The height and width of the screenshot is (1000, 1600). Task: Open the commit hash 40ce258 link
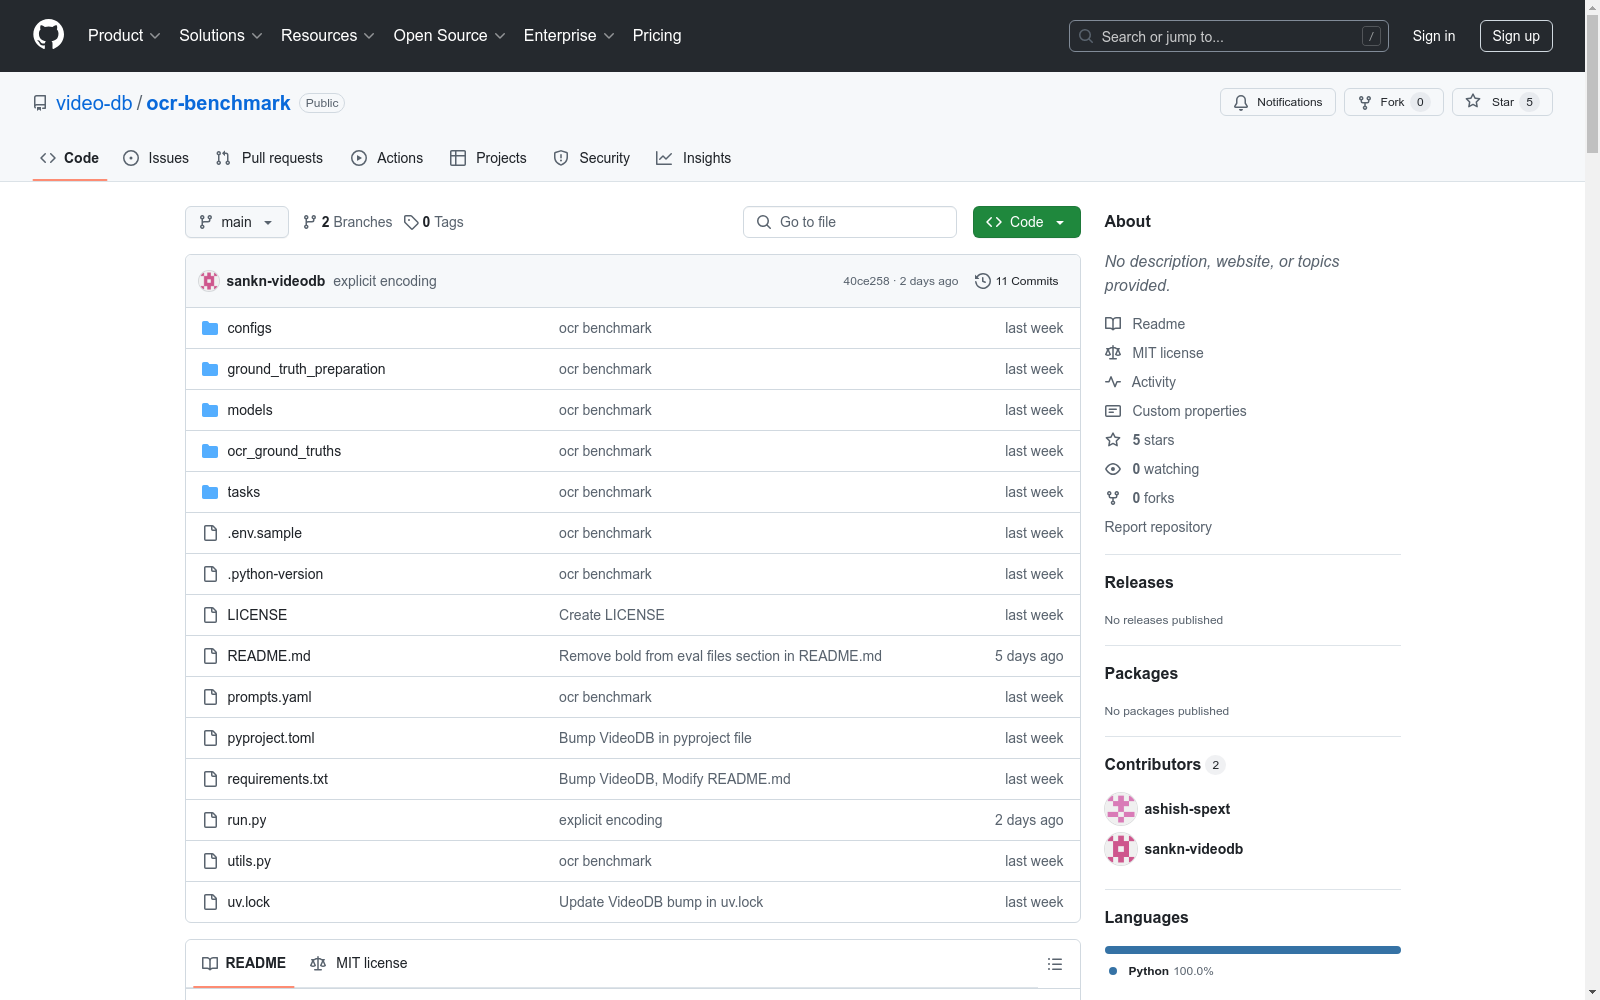pos(866,281)
